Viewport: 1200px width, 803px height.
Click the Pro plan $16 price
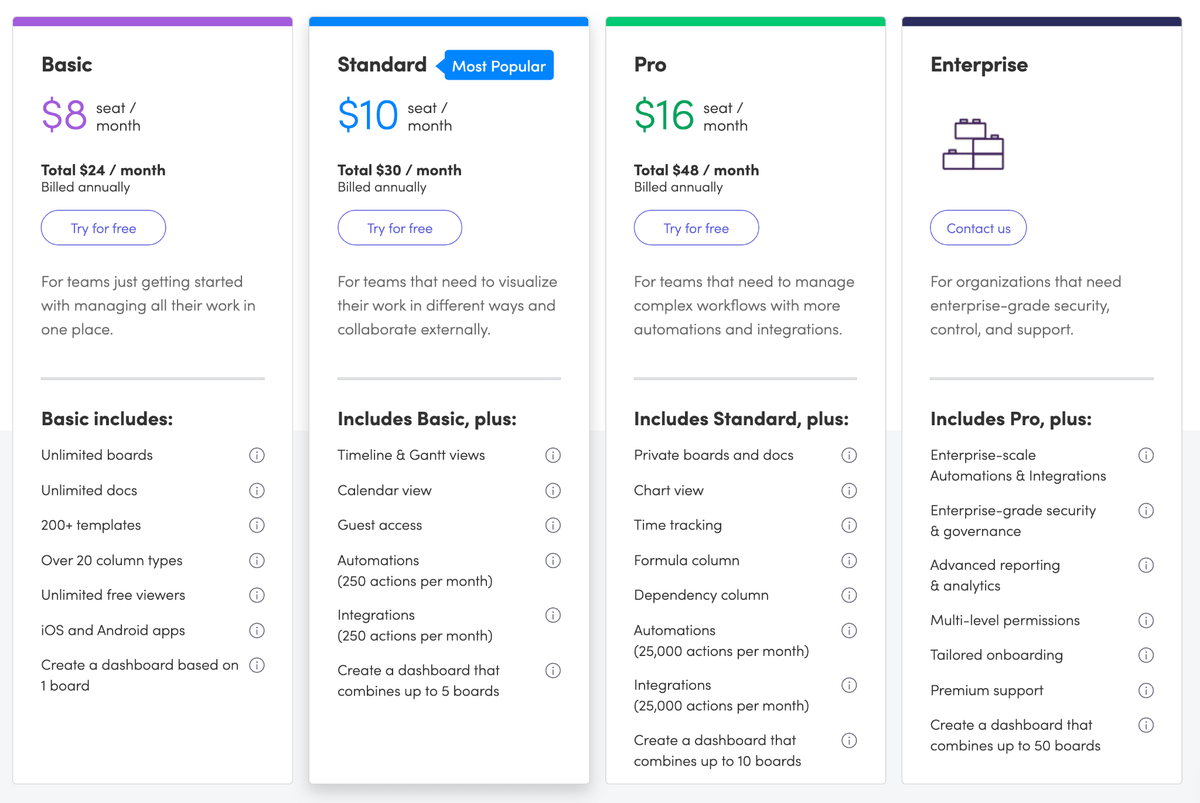[x=664, y=116]
